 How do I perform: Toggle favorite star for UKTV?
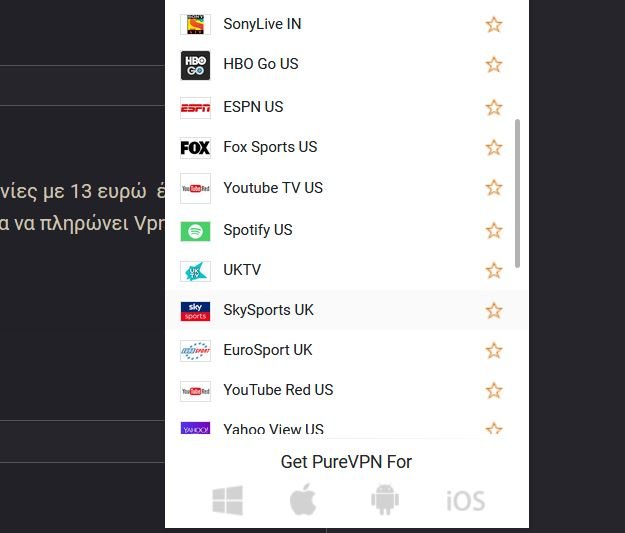[x=494, y=271]
